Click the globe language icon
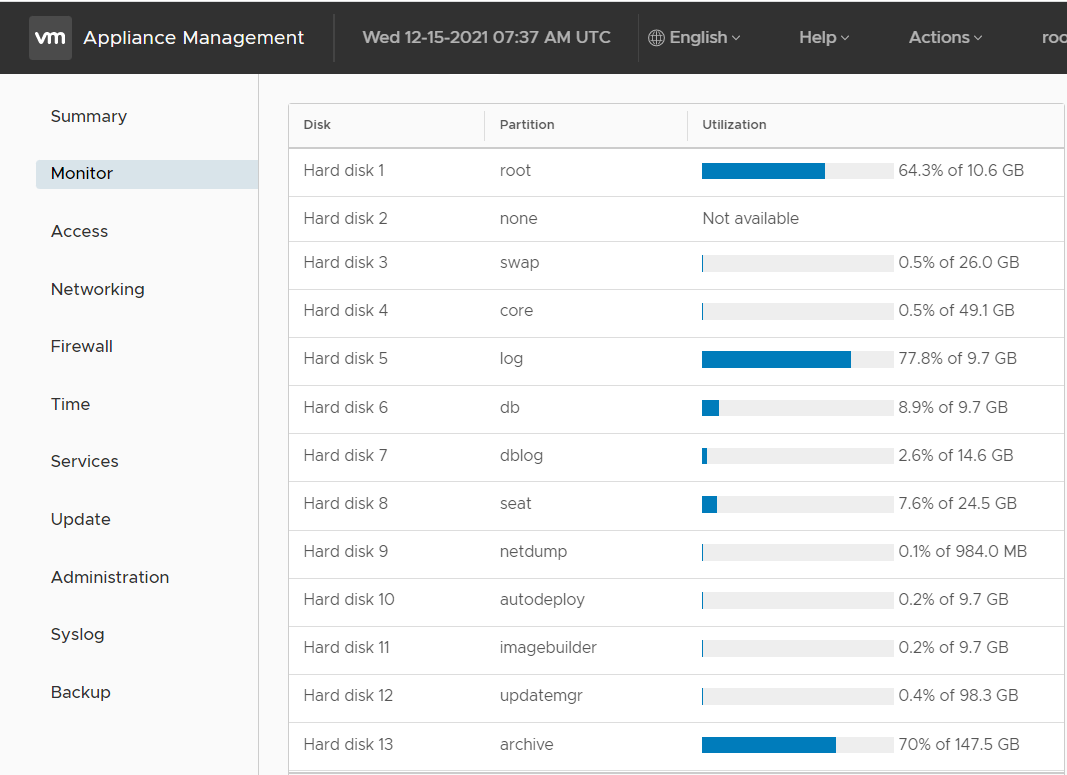 [656, 38]
